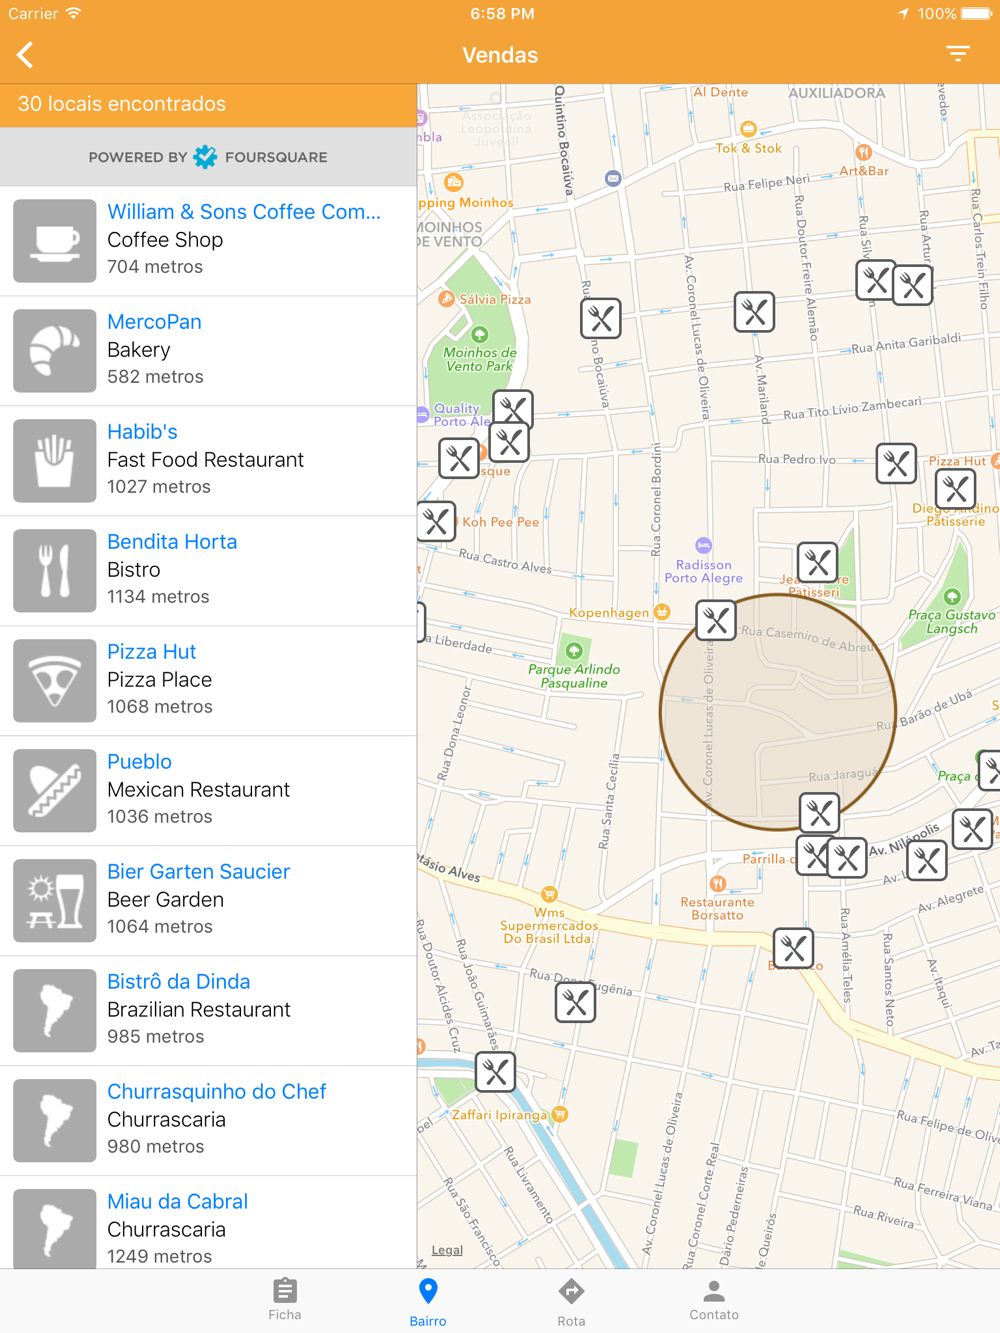Go back using the back arrow
The image size is (1000, 1333).
click(26, 55)
